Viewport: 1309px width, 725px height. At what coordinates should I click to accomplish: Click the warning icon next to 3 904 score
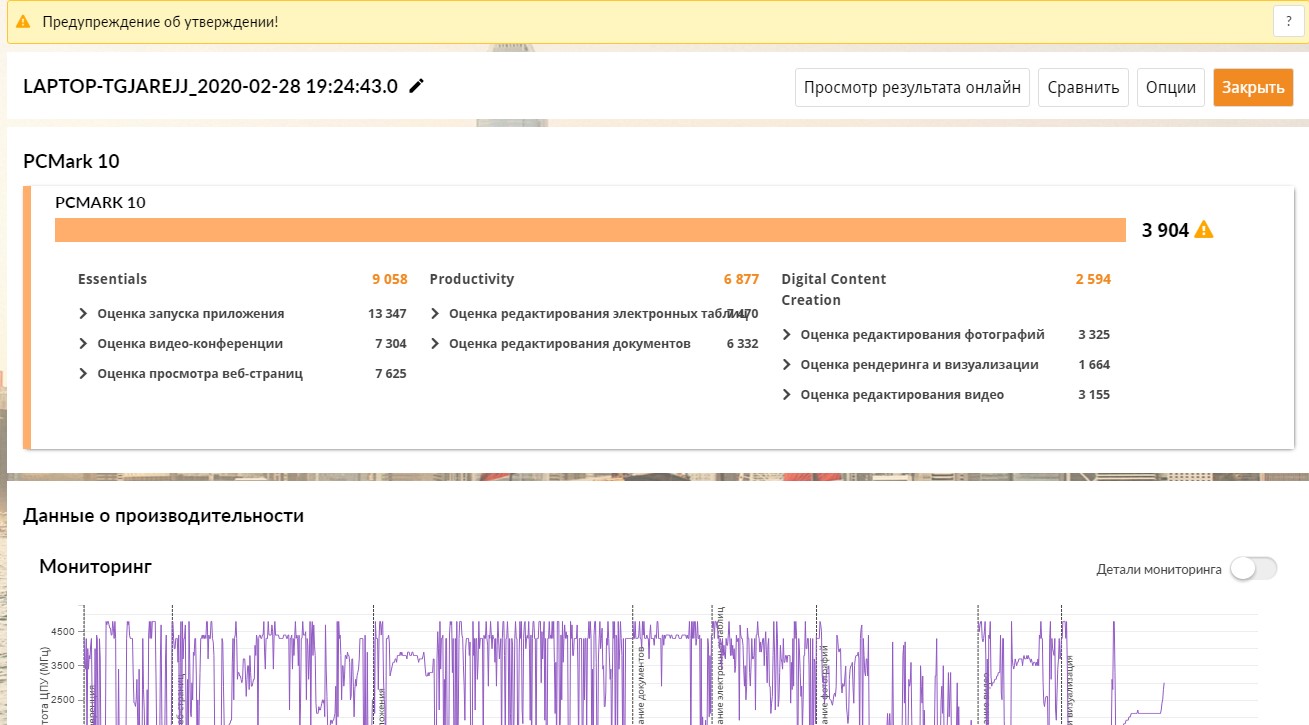pyautogui.click(x=1204, y=230)
